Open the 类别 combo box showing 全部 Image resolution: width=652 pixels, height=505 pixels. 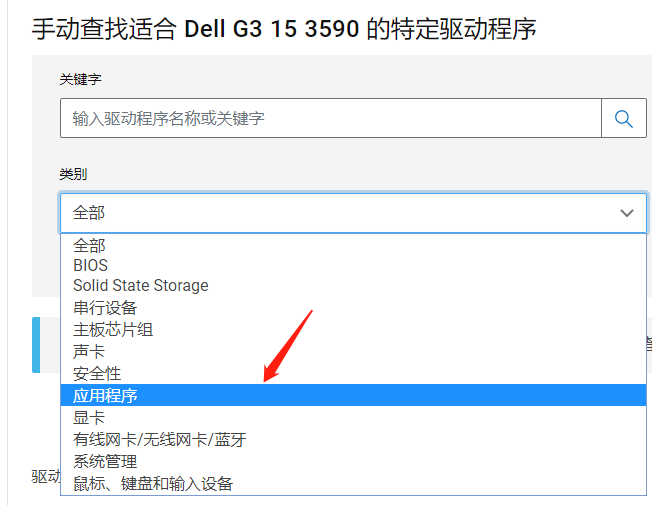point(340,213)
